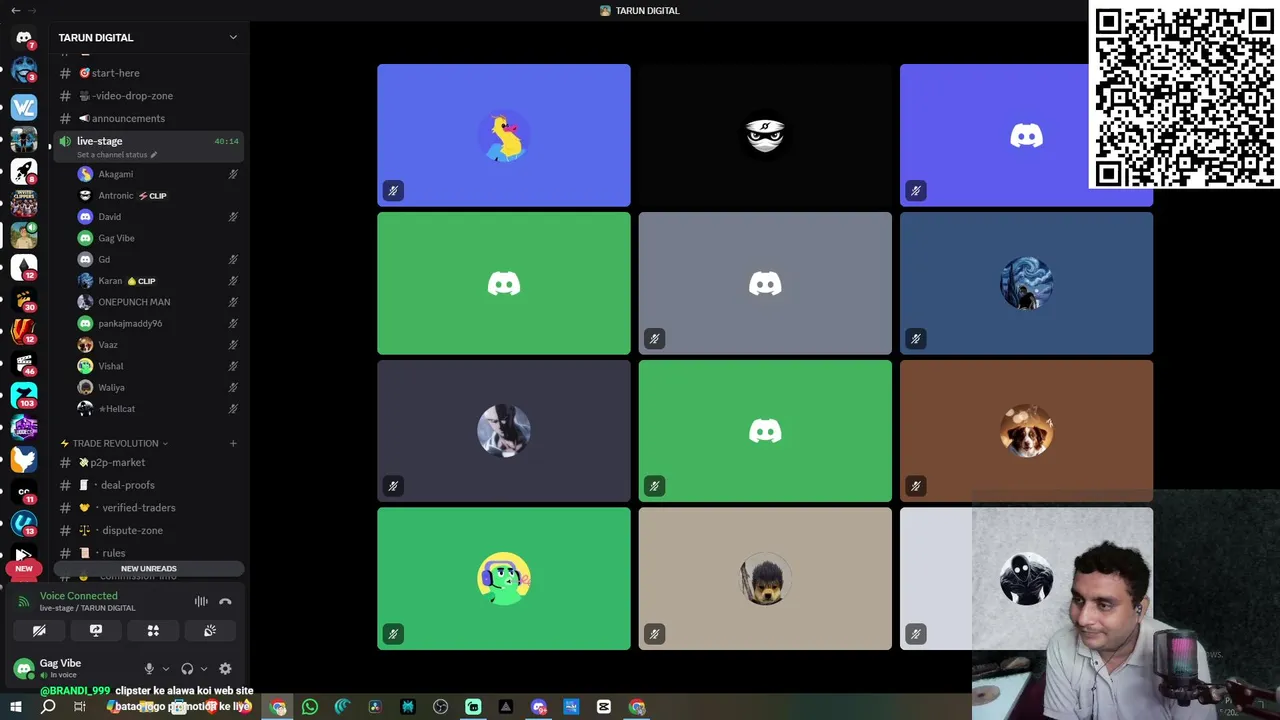Select ONEPUNCH MAN in voice member list
Screen dimensions: 1280x720
158,302
